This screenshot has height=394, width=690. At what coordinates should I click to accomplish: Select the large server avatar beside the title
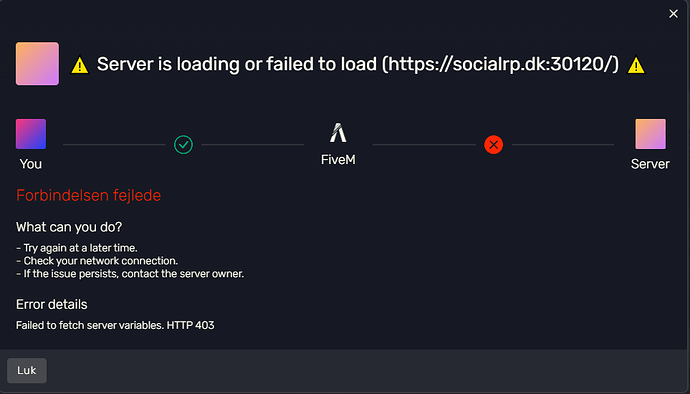click(37, 64)
